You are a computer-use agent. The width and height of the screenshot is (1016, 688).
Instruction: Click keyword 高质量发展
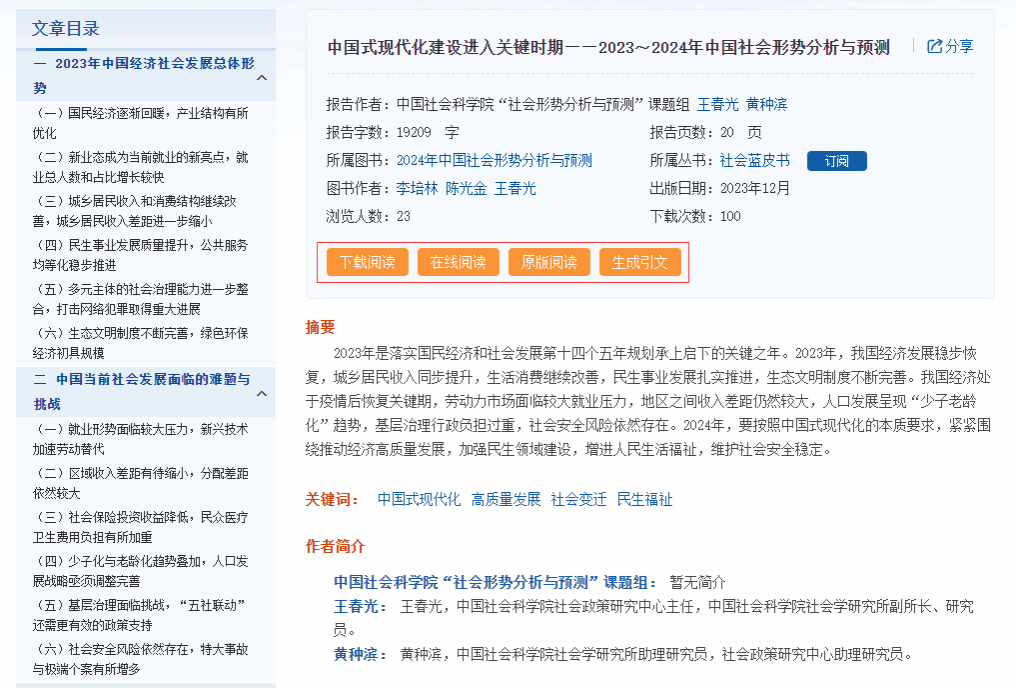click(x=506, y=499)
